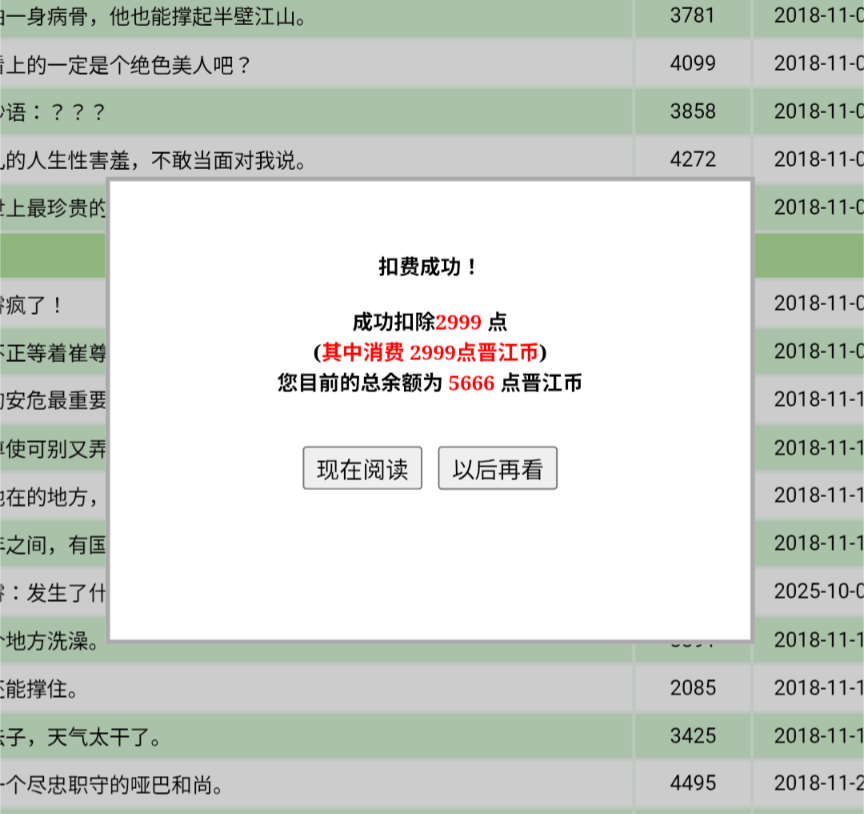
Task: Open chapter 子，天气太干了。
Action: click(x=80, y=736)
